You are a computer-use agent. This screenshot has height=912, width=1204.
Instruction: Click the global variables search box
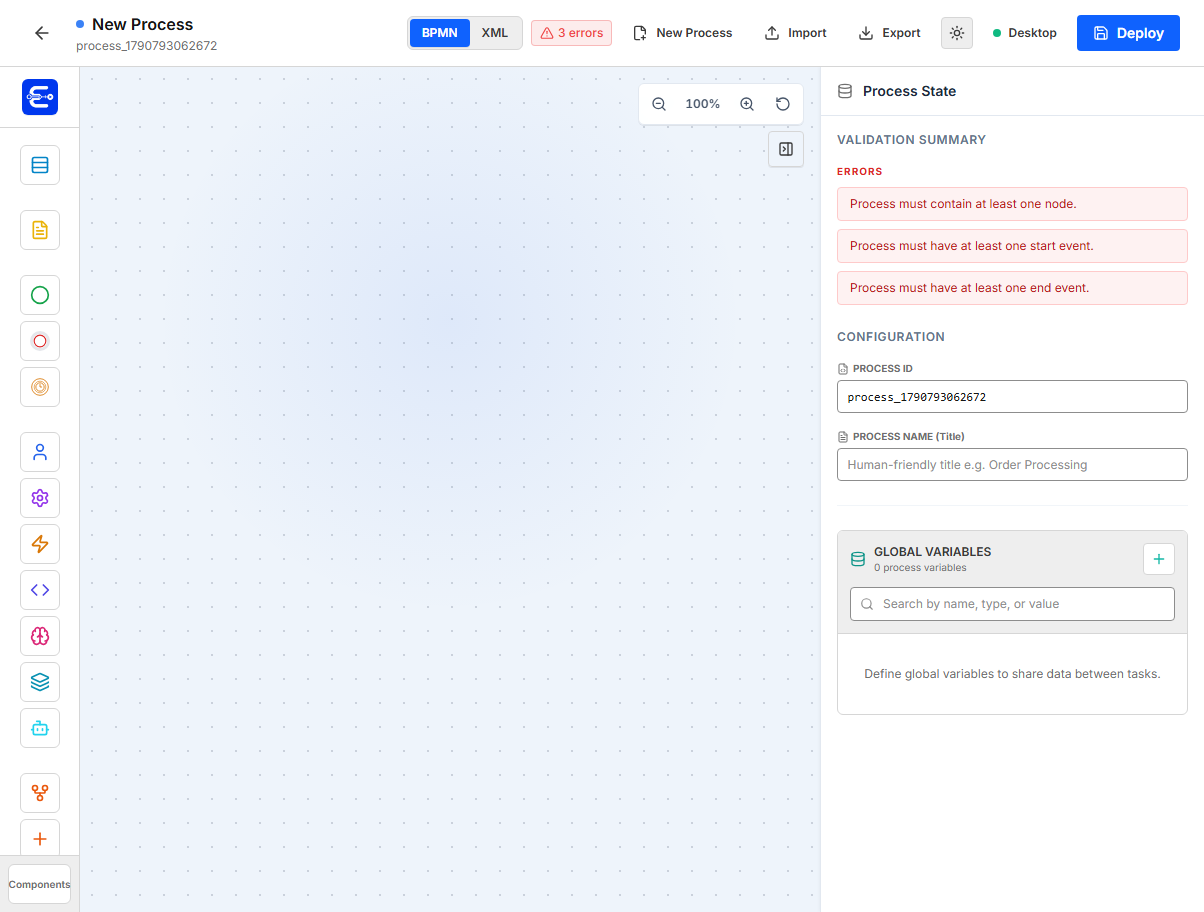pyautogui.click(x=1012, y=604)
